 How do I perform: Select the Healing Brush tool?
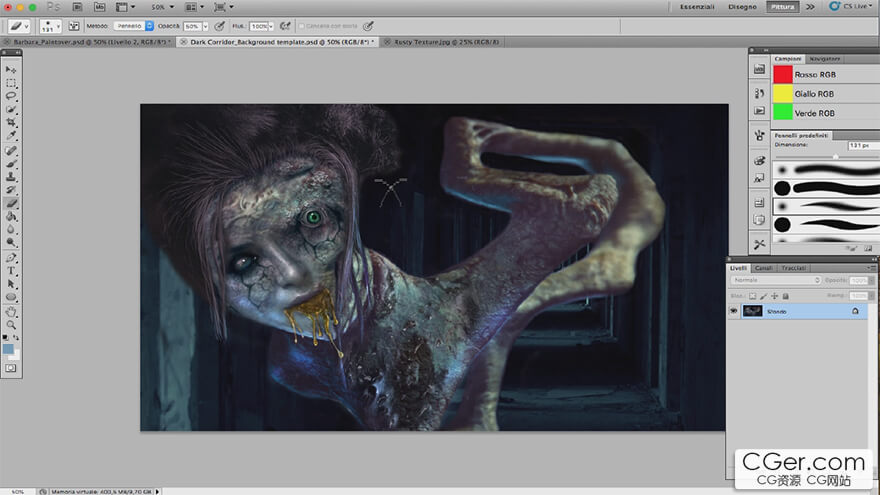[x=11, y=150]
